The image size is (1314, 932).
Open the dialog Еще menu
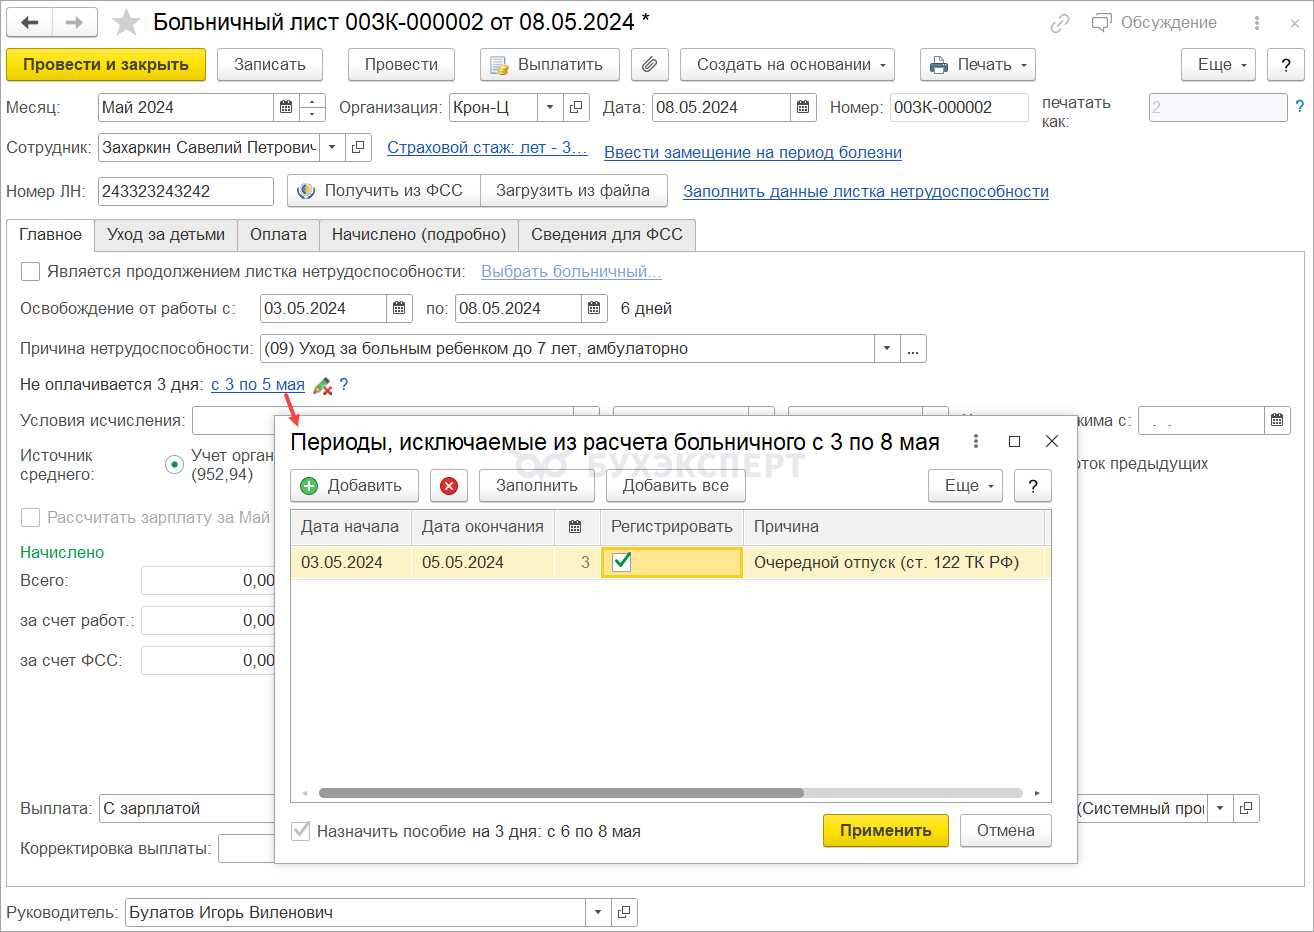(x=966, y=486)
